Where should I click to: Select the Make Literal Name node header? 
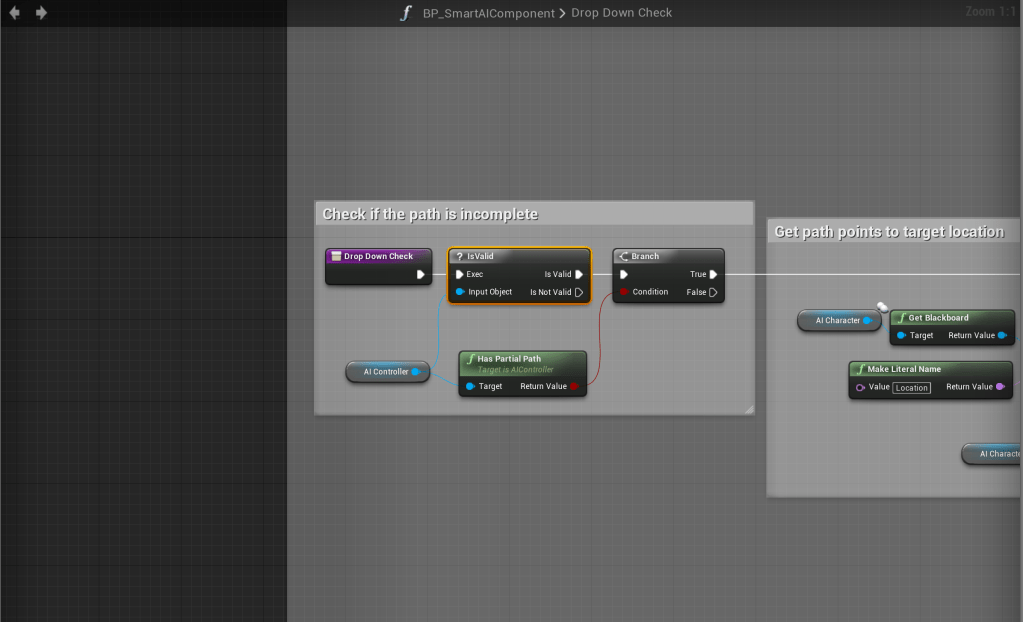pos(930,369)
